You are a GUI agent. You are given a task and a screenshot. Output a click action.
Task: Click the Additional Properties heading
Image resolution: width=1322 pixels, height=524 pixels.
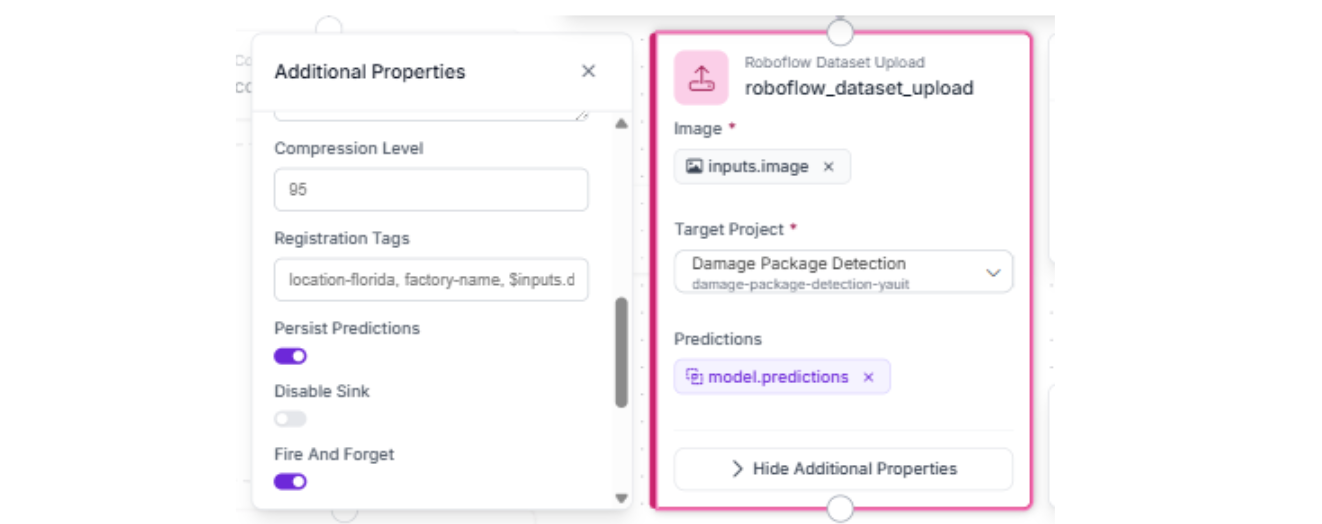370,72
